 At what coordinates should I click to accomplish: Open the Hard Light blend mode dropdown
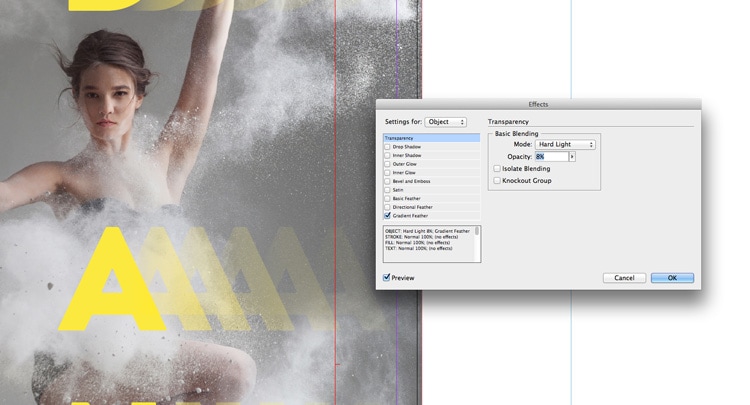565,144
